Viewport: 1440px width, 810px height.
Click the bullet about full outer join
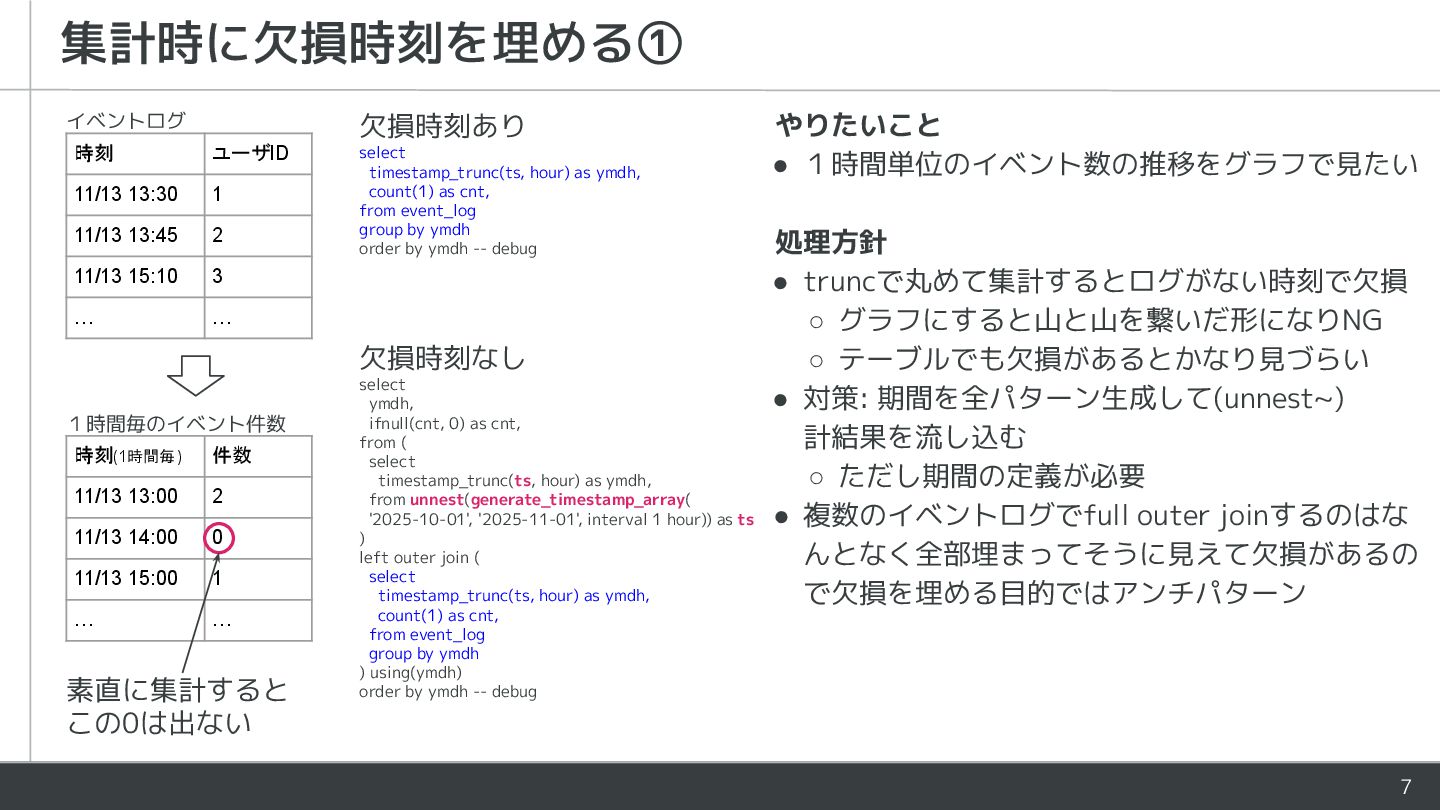(1111, 553)
